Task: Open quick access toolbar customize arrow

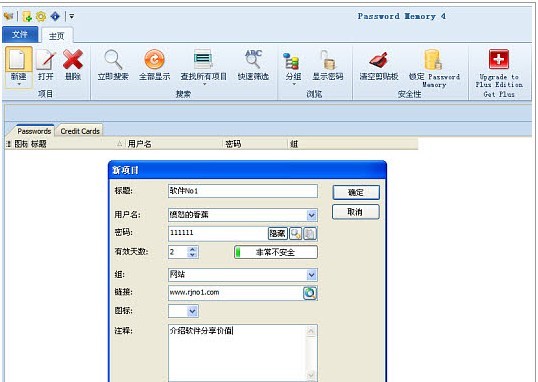Action: coord(71,16)
